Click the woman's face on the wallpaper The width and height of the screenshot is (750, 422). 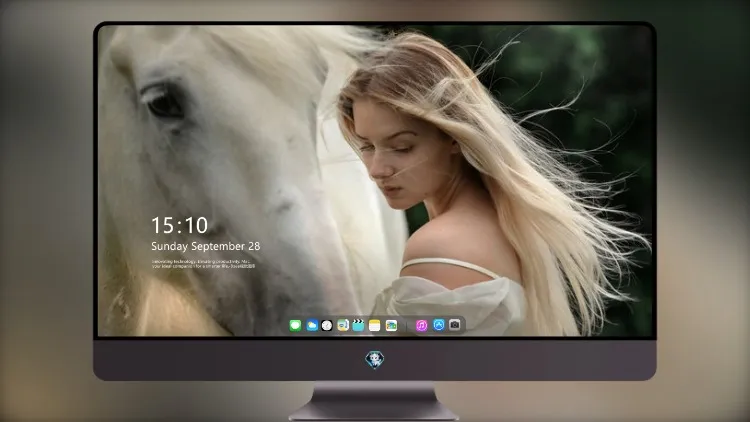389,155
